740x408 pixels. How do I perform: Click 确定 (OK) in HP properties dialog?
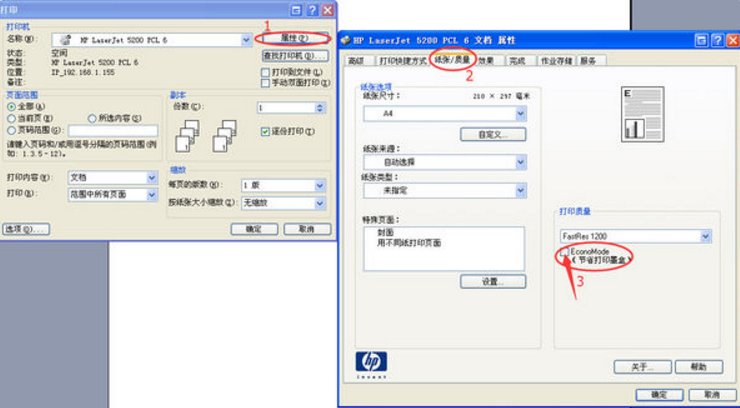[x=659, y=395]
